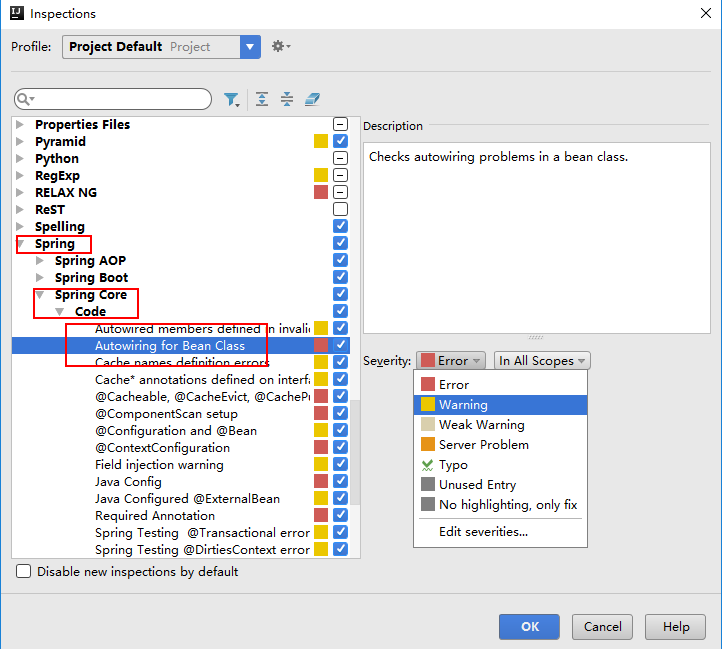
Task: Click the reset to empty eraser icon
Action: point(312,99)
